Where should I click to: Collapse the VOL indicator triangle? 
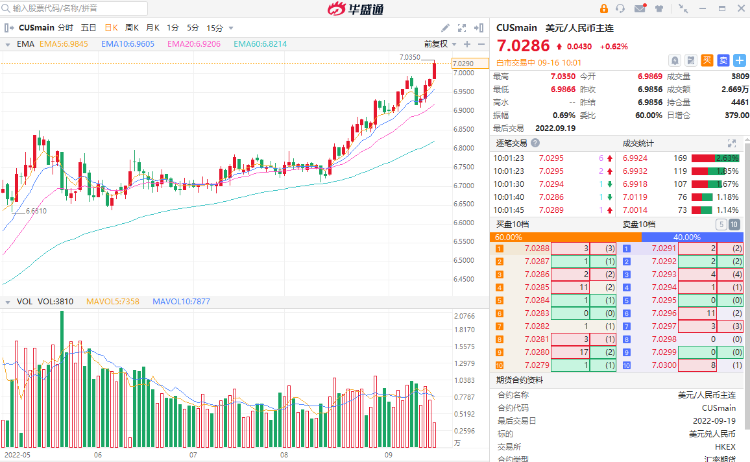8,302
